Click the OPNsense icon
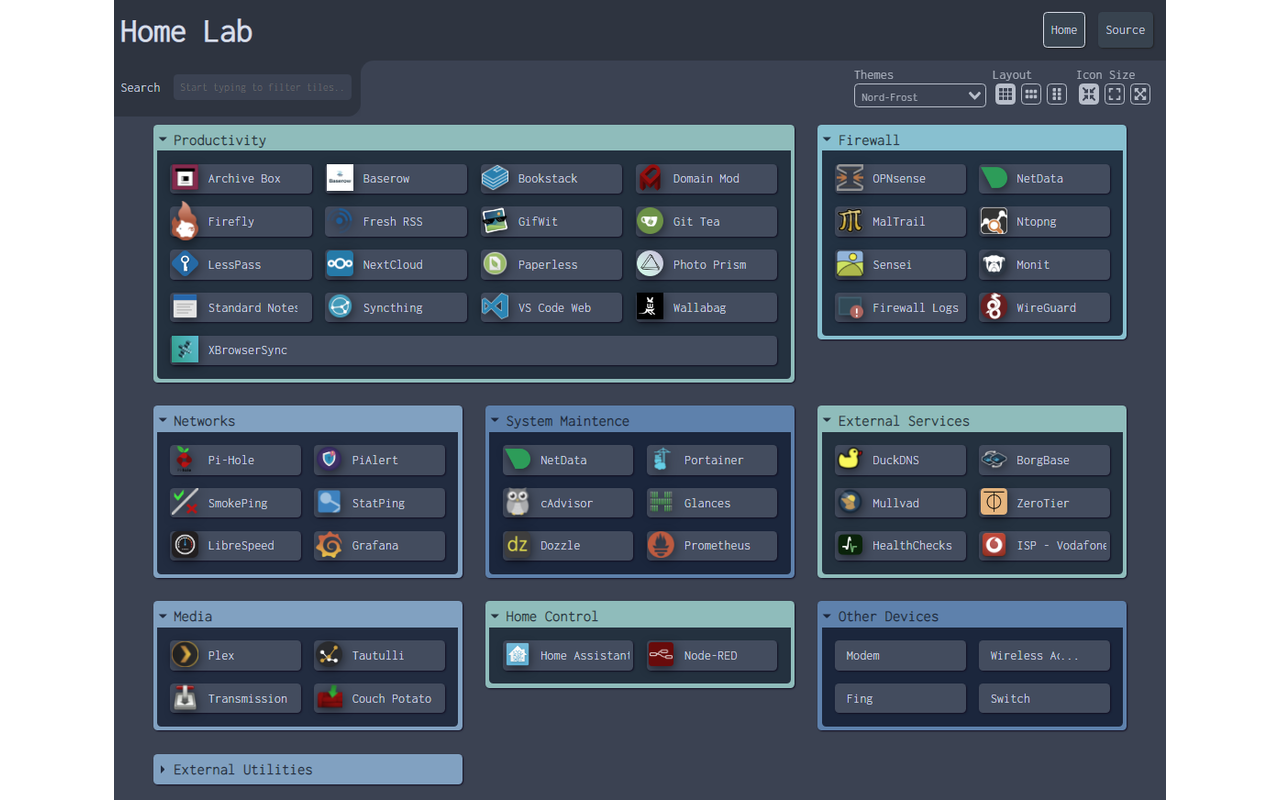This screenshot has width=1280, height=800. 850,179
